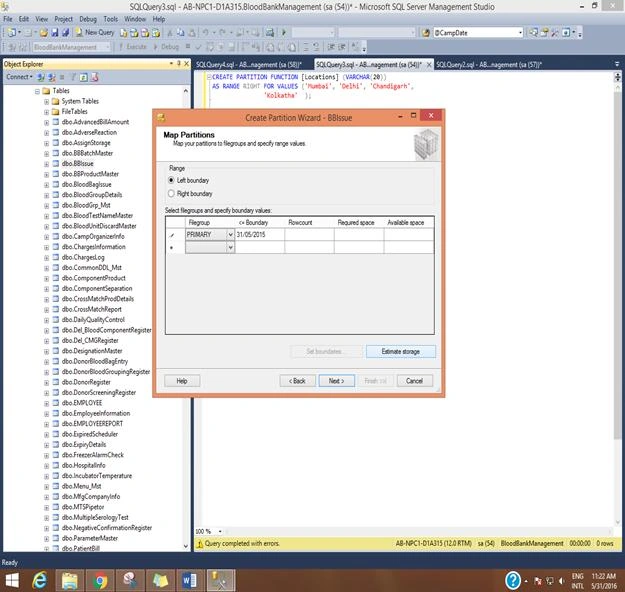The width and height of the screenshot is (625, 592).
Task: Open the PRIMARY filegroup dropdown
Action: [230, 235]
